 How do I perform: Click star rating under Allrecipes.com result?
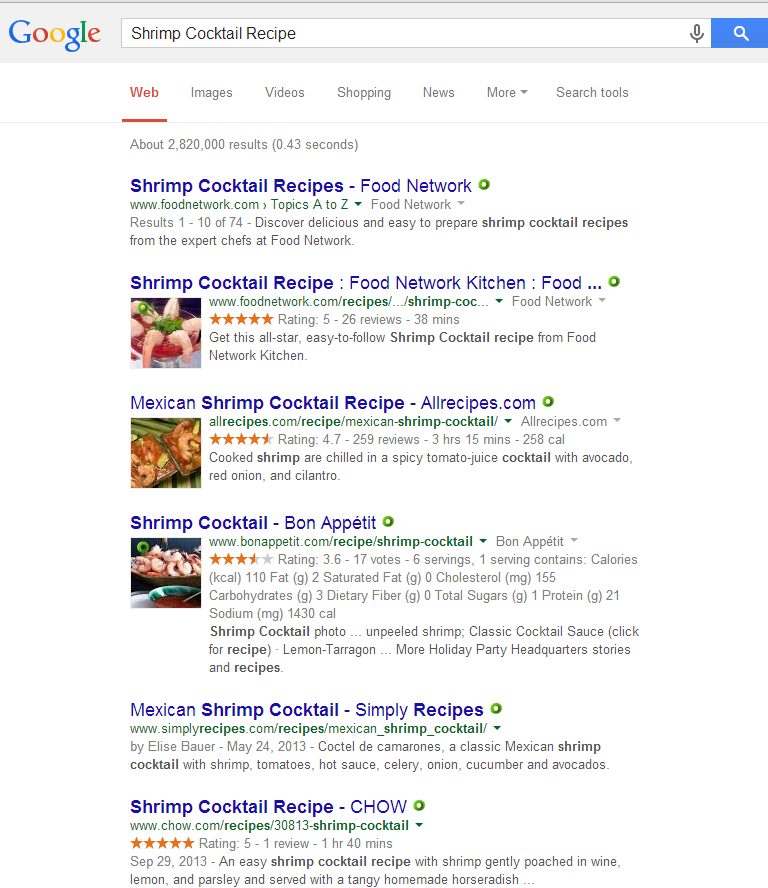coord(241,439)
